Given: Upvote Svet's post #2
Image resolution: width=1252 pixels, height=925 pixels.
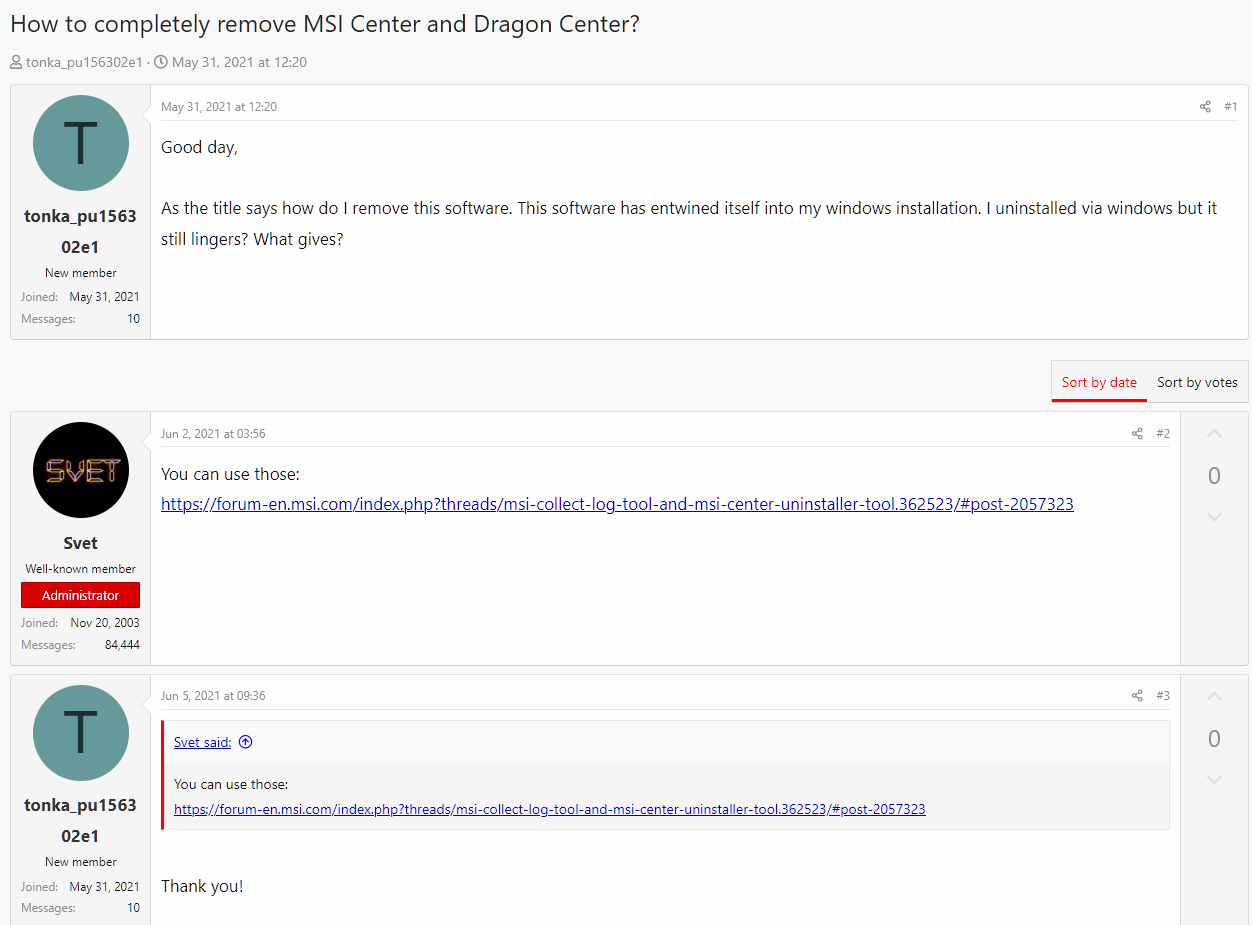Looking at the screenshot, I should 1214,434.
